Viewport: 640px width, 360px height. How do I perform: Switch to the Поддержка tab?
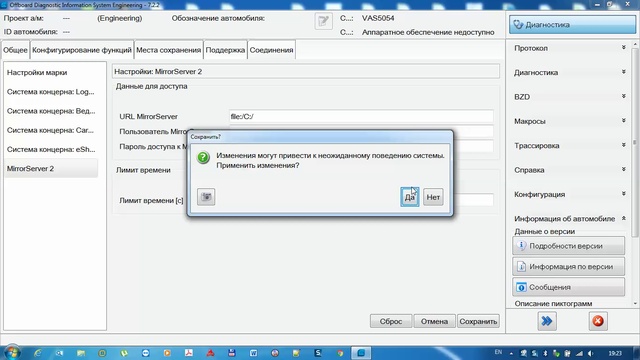tap(225, 50)
